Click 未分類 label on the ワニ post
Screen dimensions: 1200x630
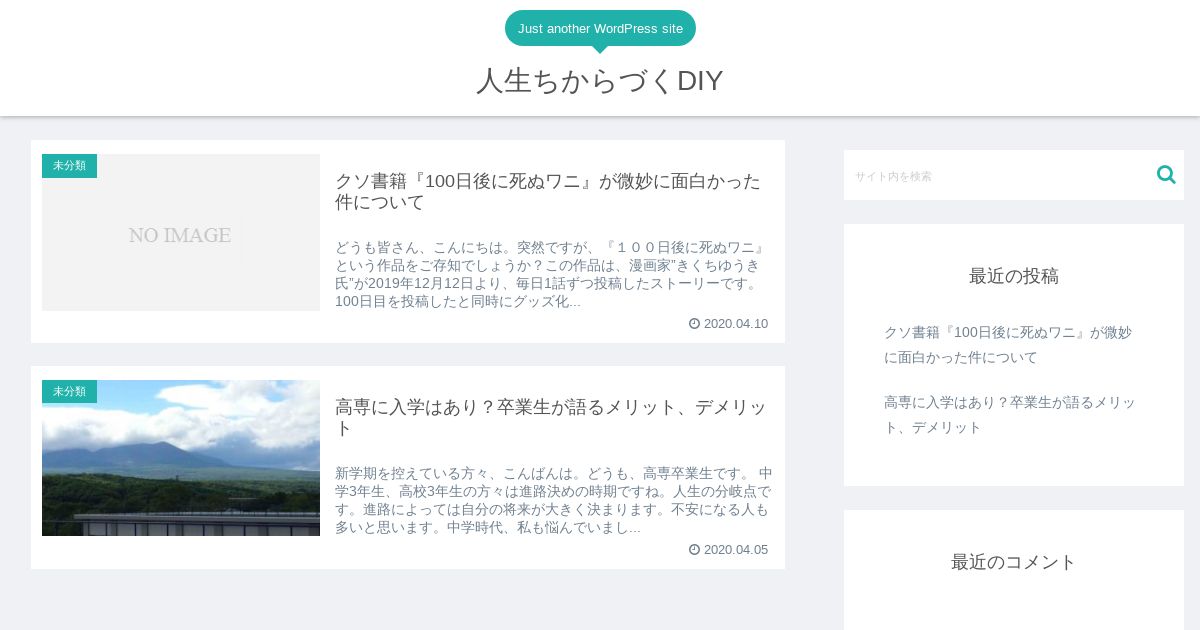pyautogui.click(x=69, y=166)
